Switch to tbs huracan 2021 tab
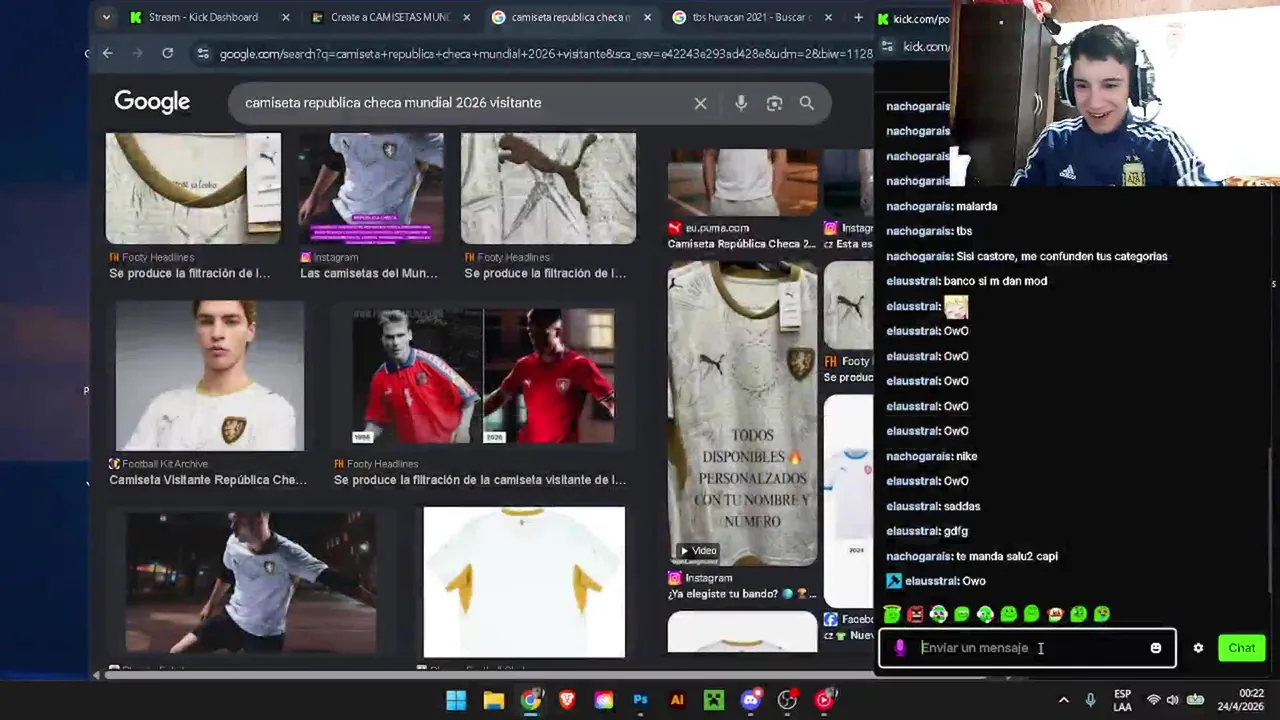Screen dimensions: 1280x720 (750, 17)
